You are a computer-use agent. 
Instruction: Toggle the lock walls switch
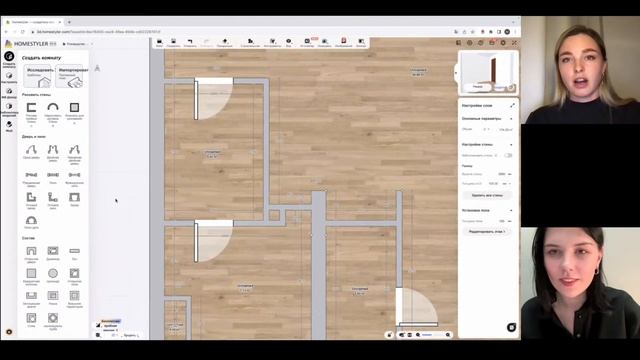point(508,156)
